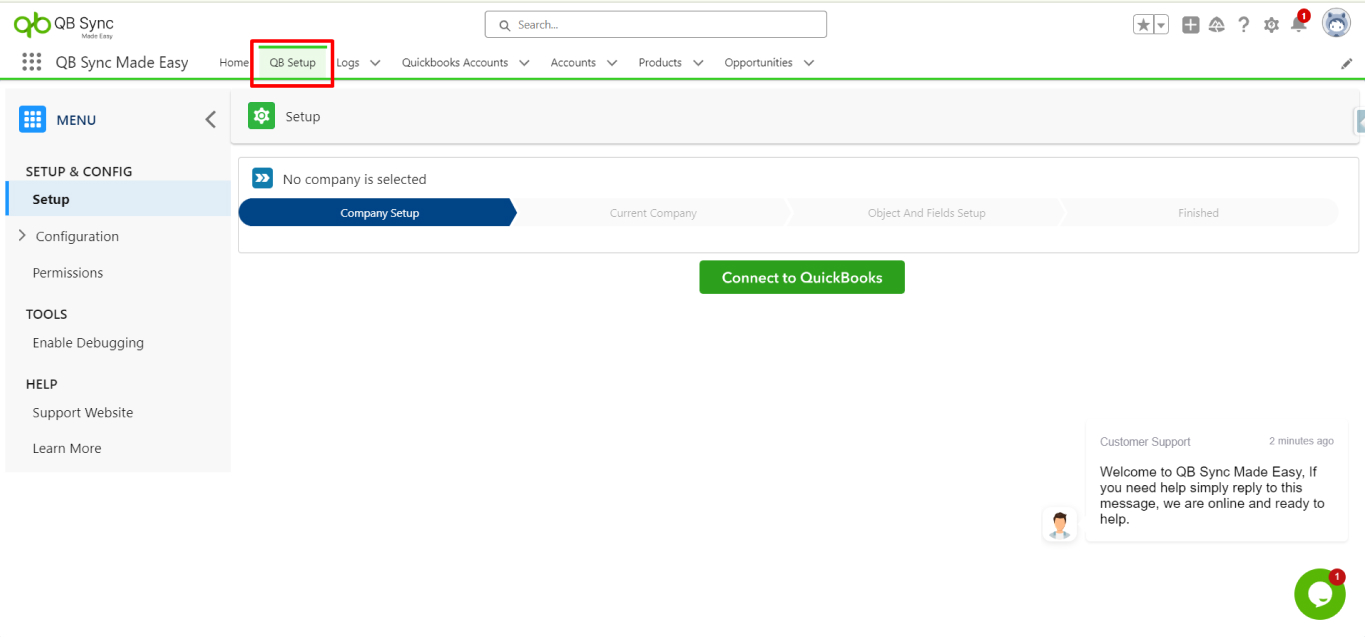
Task: Click the green Setup gear icon
Action: pyautogui.click(x=261, y=116)
